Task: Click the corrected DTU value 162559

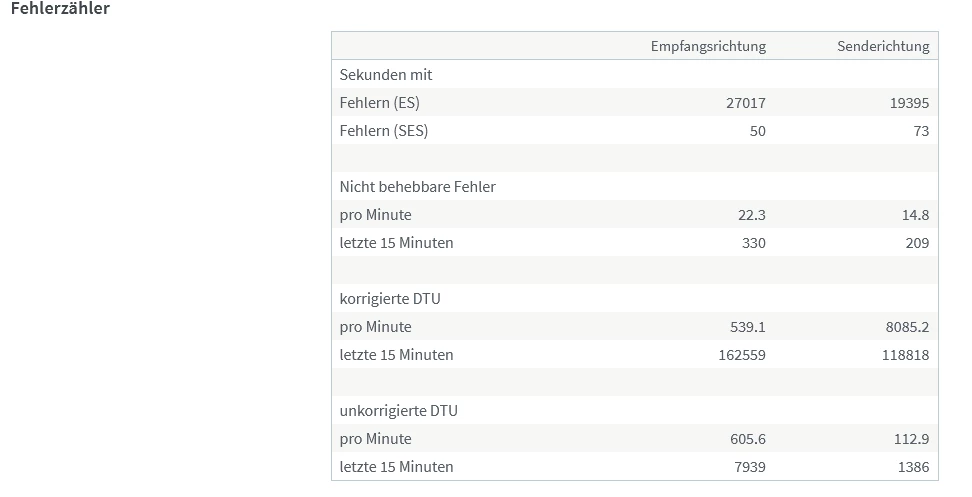Action: (x=741, y=355)
